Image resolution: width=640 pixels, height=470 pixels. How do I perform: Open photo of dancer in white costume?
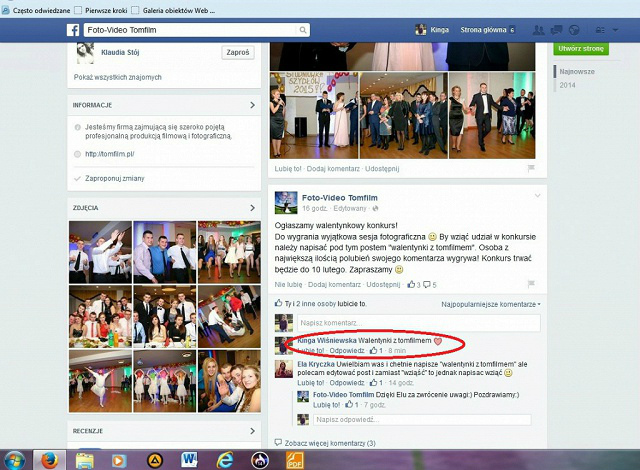pos(100,381)
